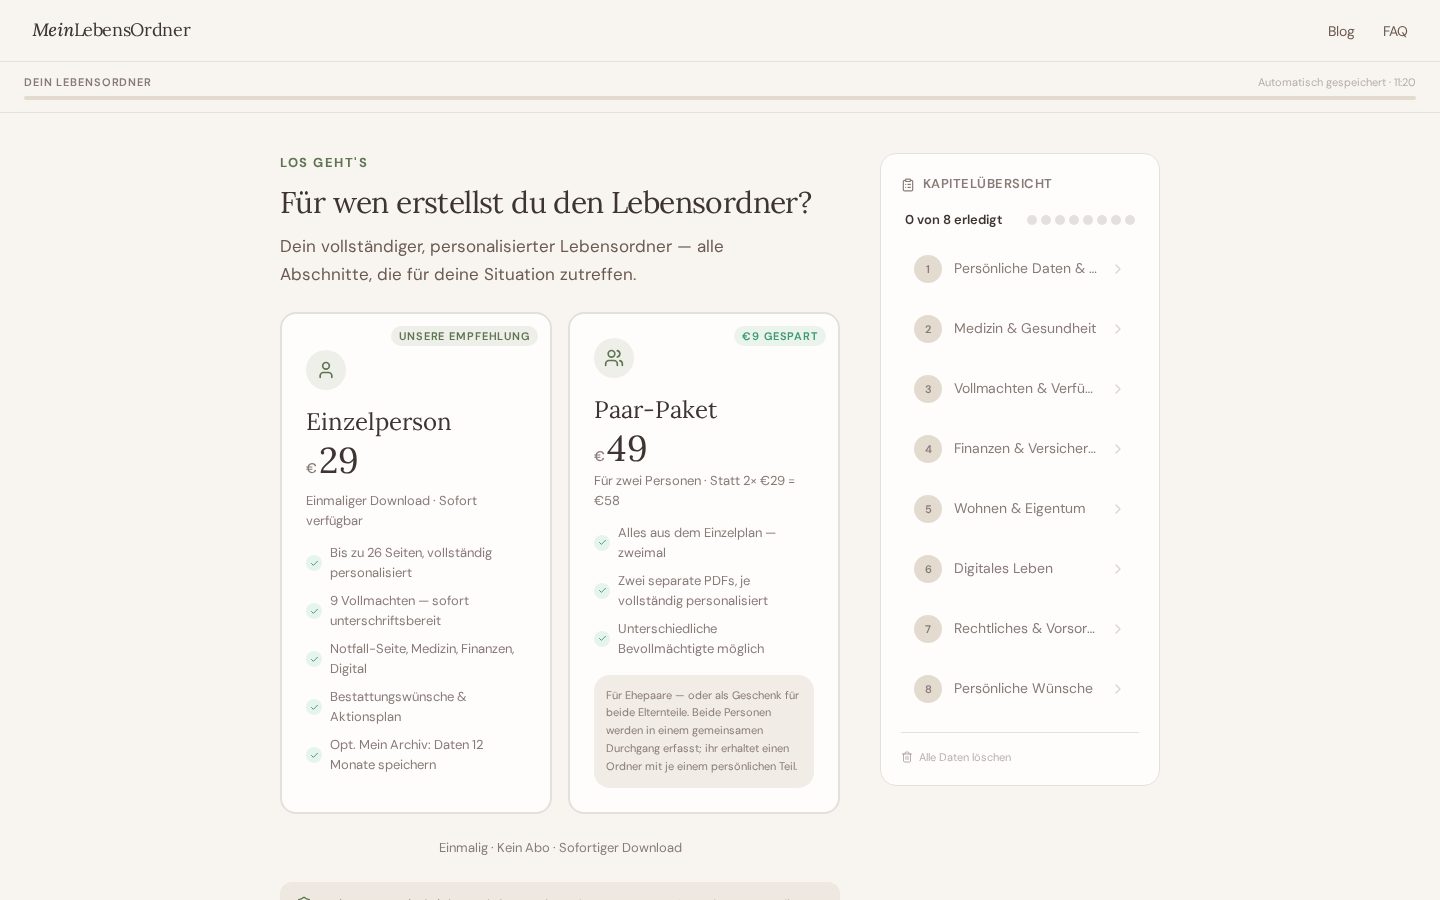Viewport: 1440px width, 900px height.
Task: Click checkmark beside '9 Vollmachten'
Action: [x=314, y=611]
